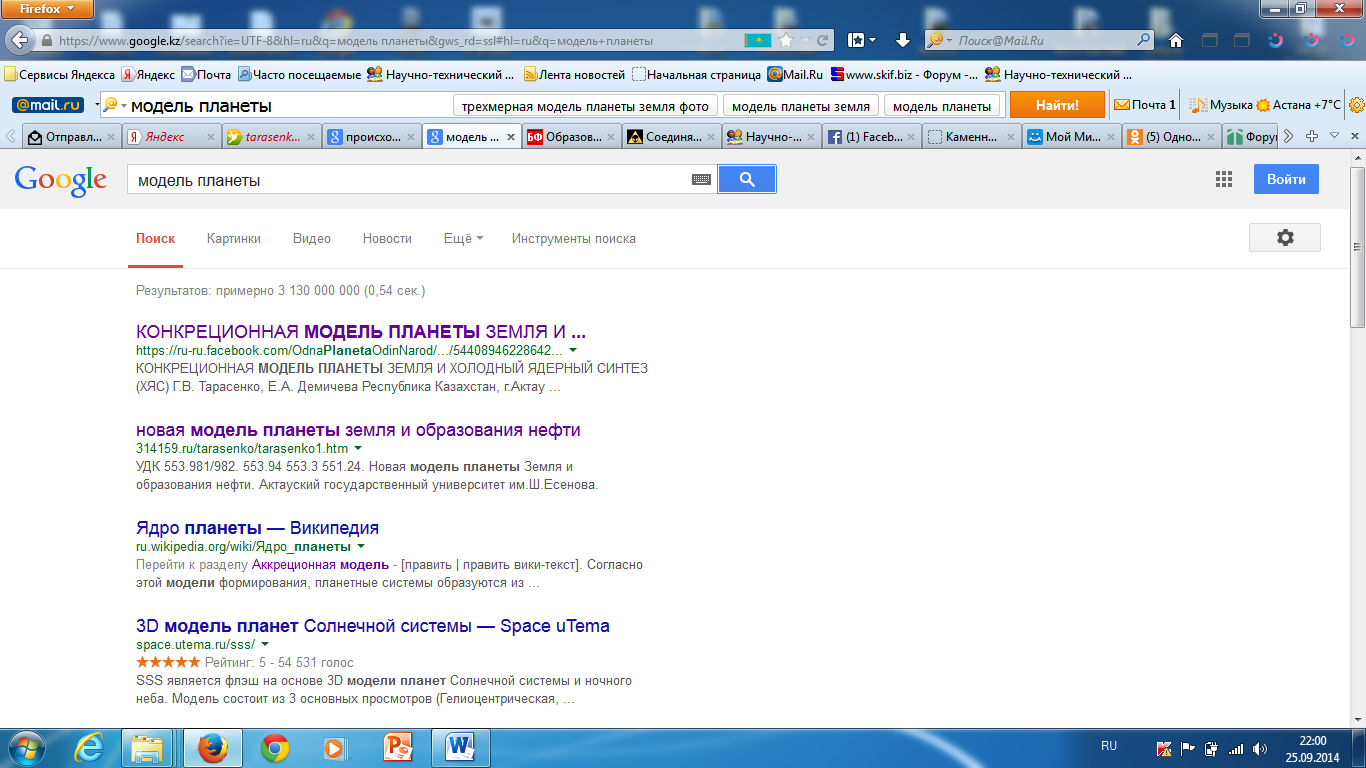
Task: Open the bookmarks menu dropdown arrow
Action: point(872,41)
